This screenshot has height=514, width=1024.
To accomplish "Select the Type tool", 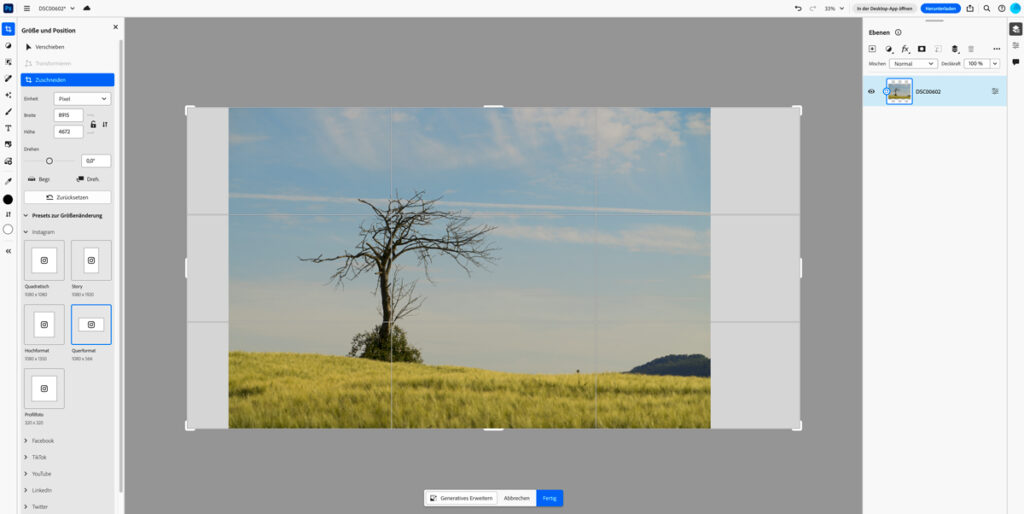I will (x=8, y=128).
